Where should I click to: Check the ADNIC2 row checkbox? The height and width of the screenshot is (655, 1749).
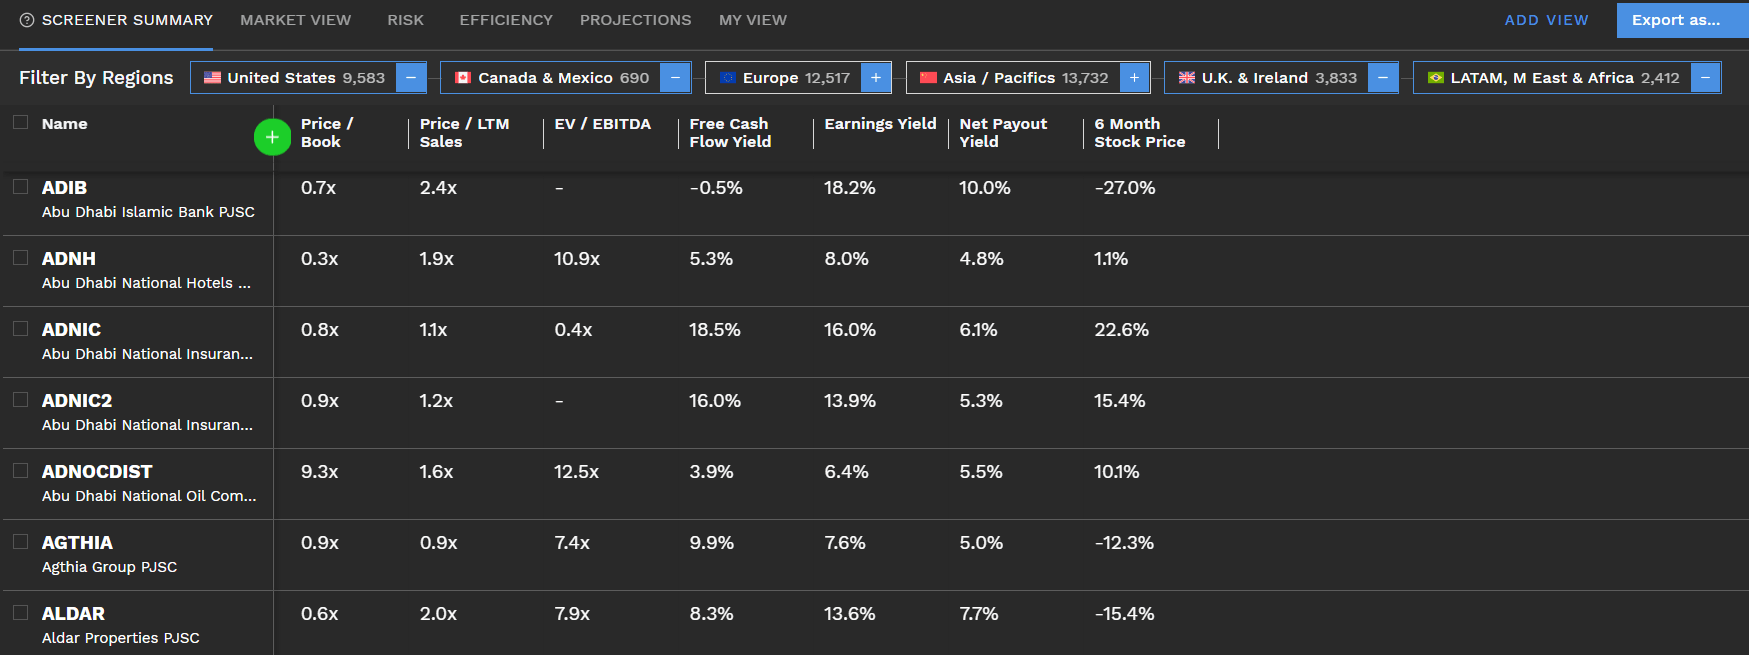click(x=20, y=399)
